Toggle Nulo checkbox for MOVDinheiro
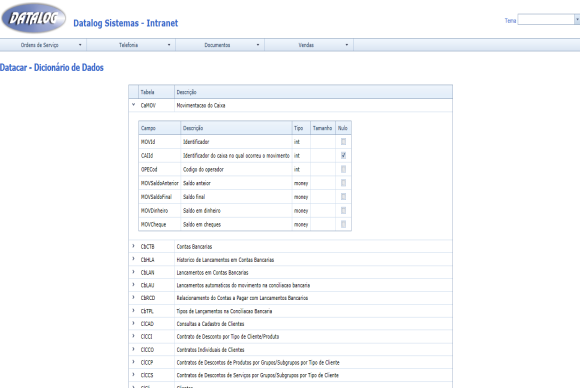 pos(343,210)
